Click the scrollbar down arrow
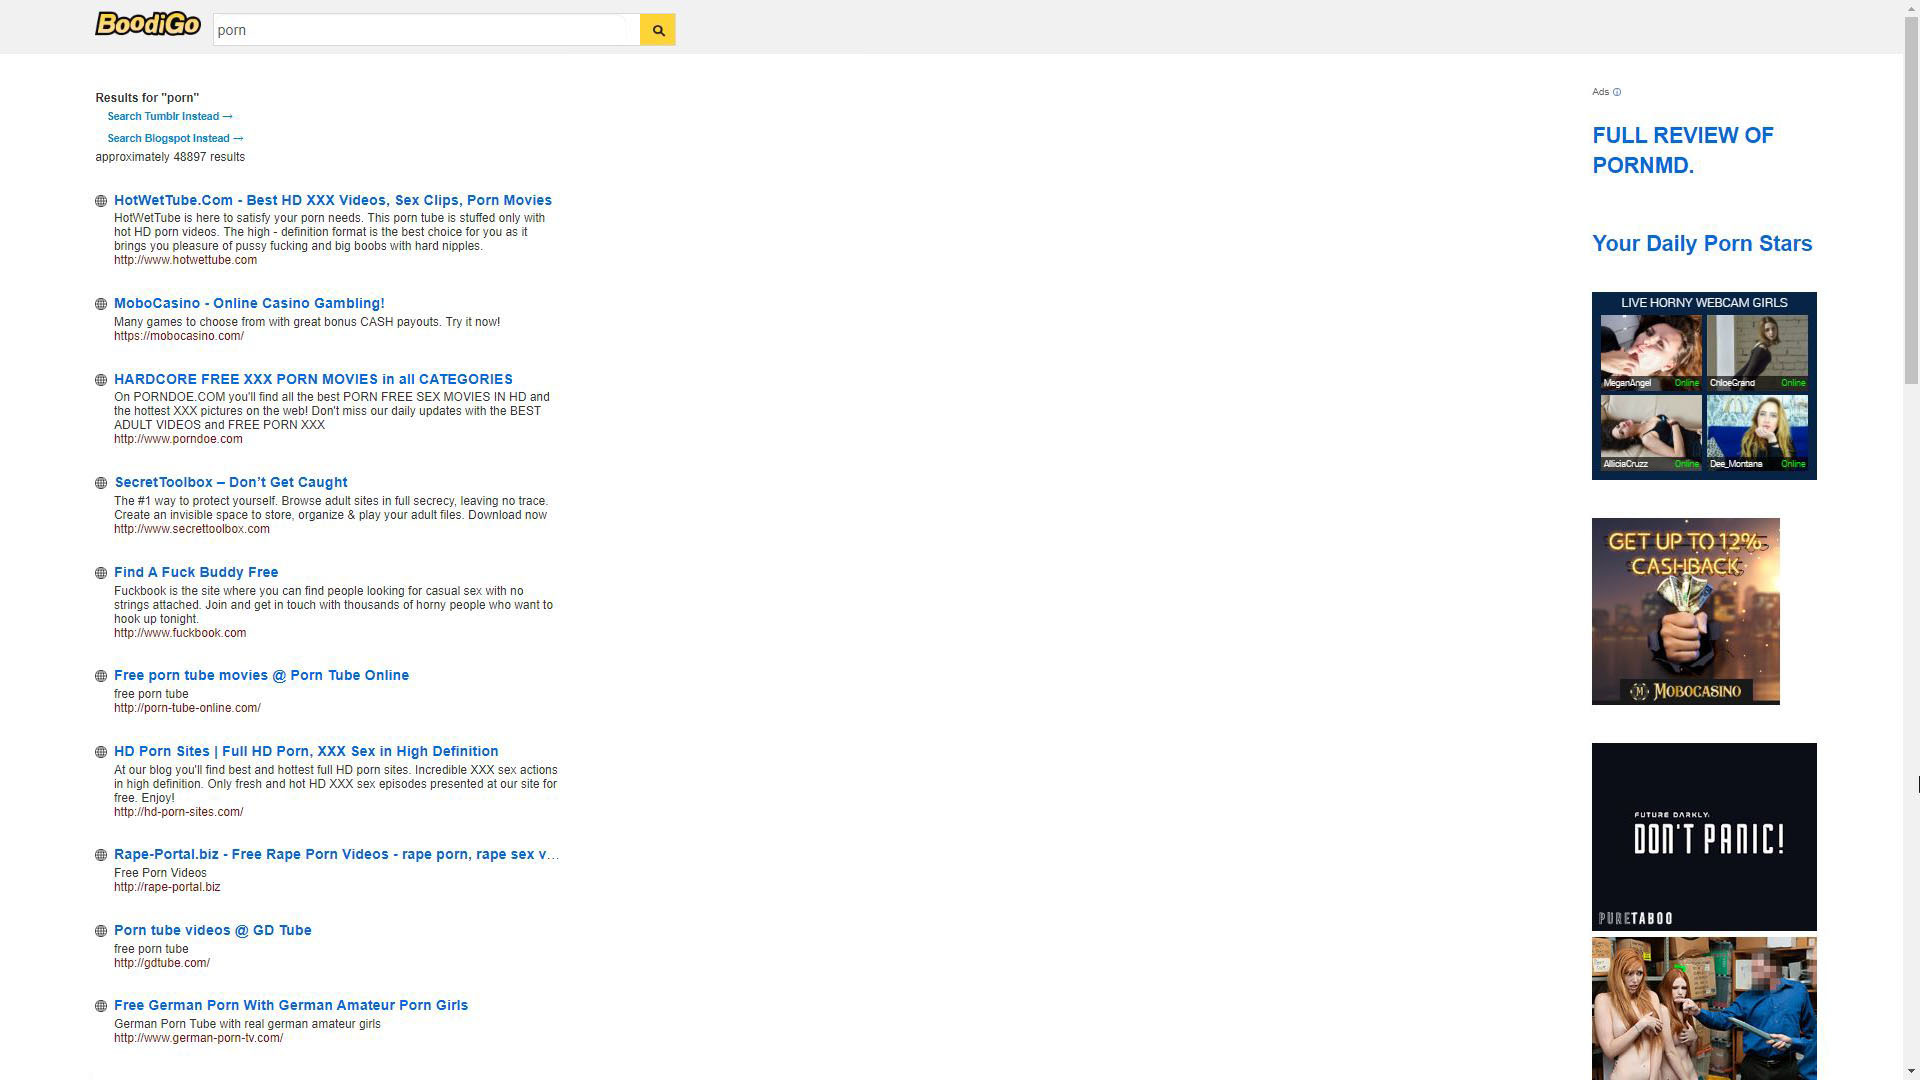The width and height of the screenshot is (1920, 1080). pyautogui.click(x=1911, y=1071)
